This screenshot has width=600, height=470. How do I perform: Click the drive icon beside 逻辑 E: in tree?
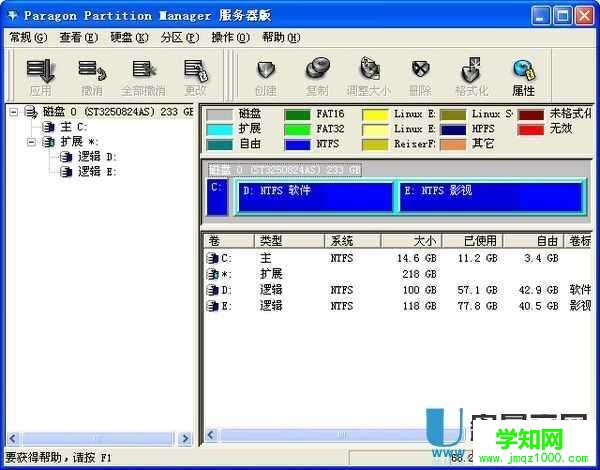(66, 172)
